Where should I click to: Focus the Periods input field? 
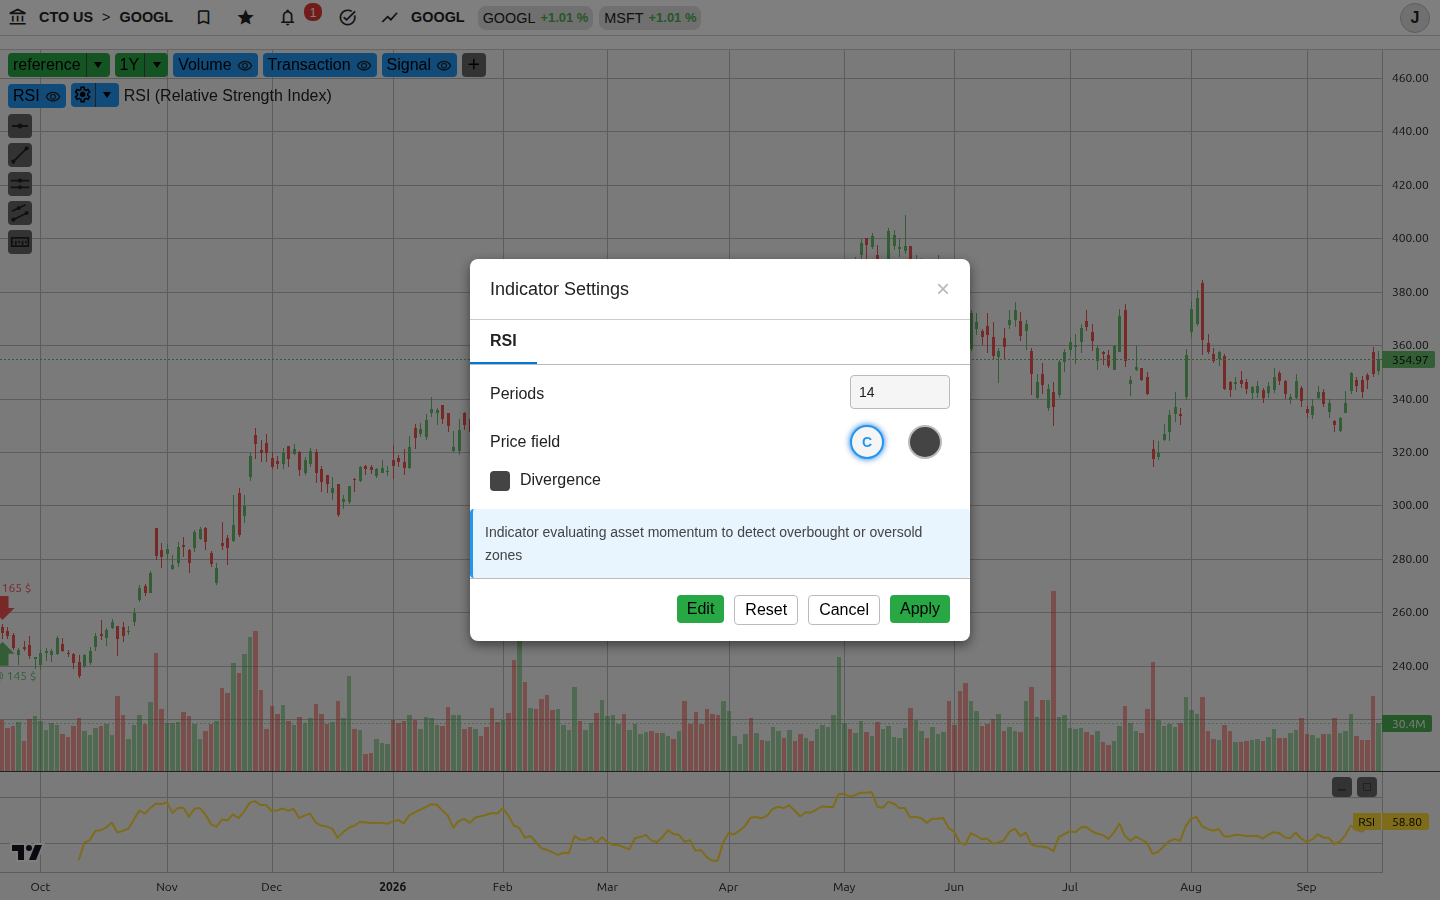click(900, 392)
